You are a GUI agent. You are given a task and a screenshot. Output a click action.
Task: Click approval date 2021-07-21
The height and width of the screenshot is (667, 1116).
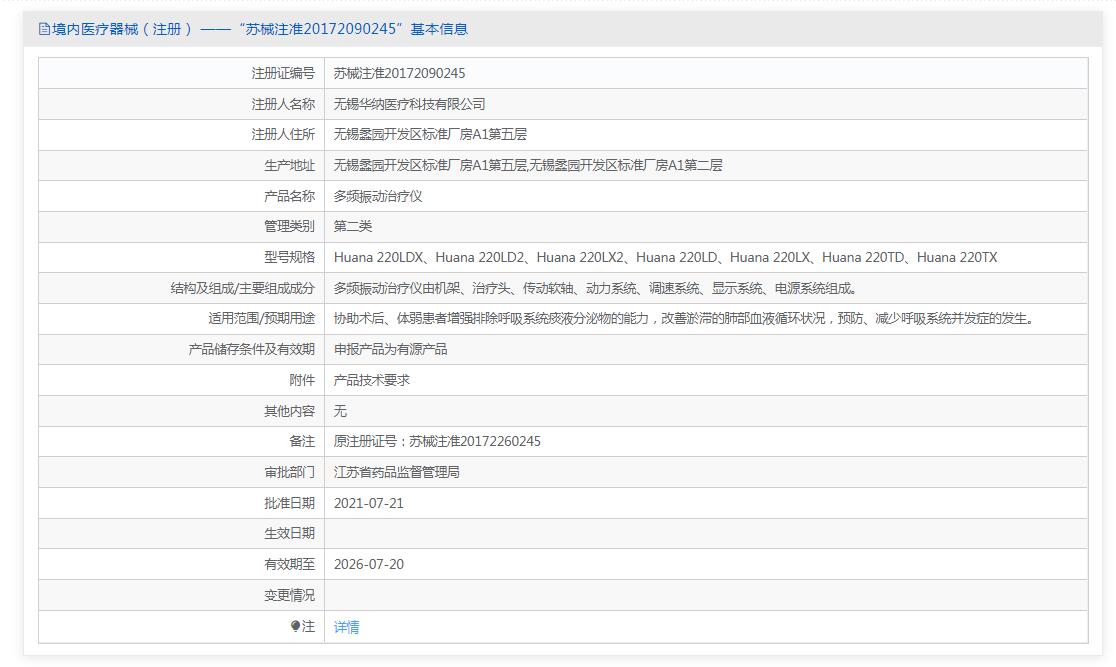click(x=369, y=503)
